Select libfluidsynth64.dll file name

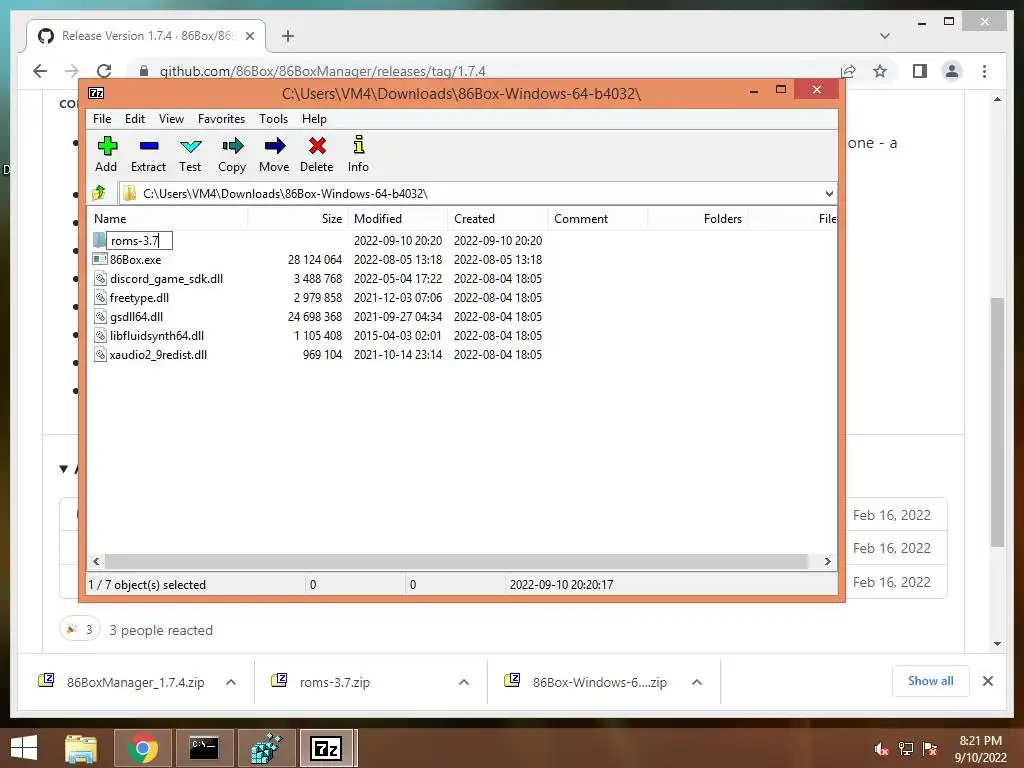pyautogui.click(x=157, y=335)
